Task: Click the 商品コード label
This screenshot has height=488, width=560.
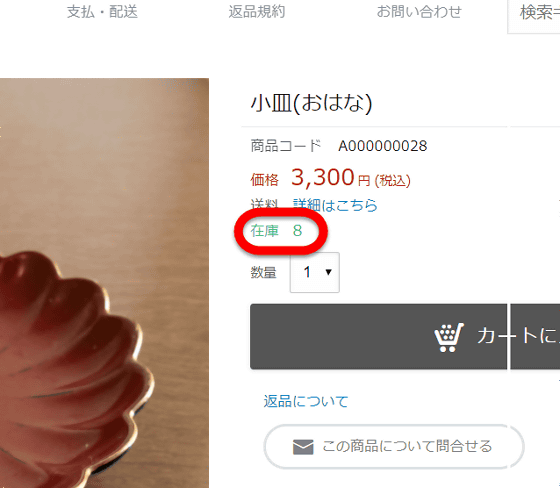Action: (x=286, y=146)
